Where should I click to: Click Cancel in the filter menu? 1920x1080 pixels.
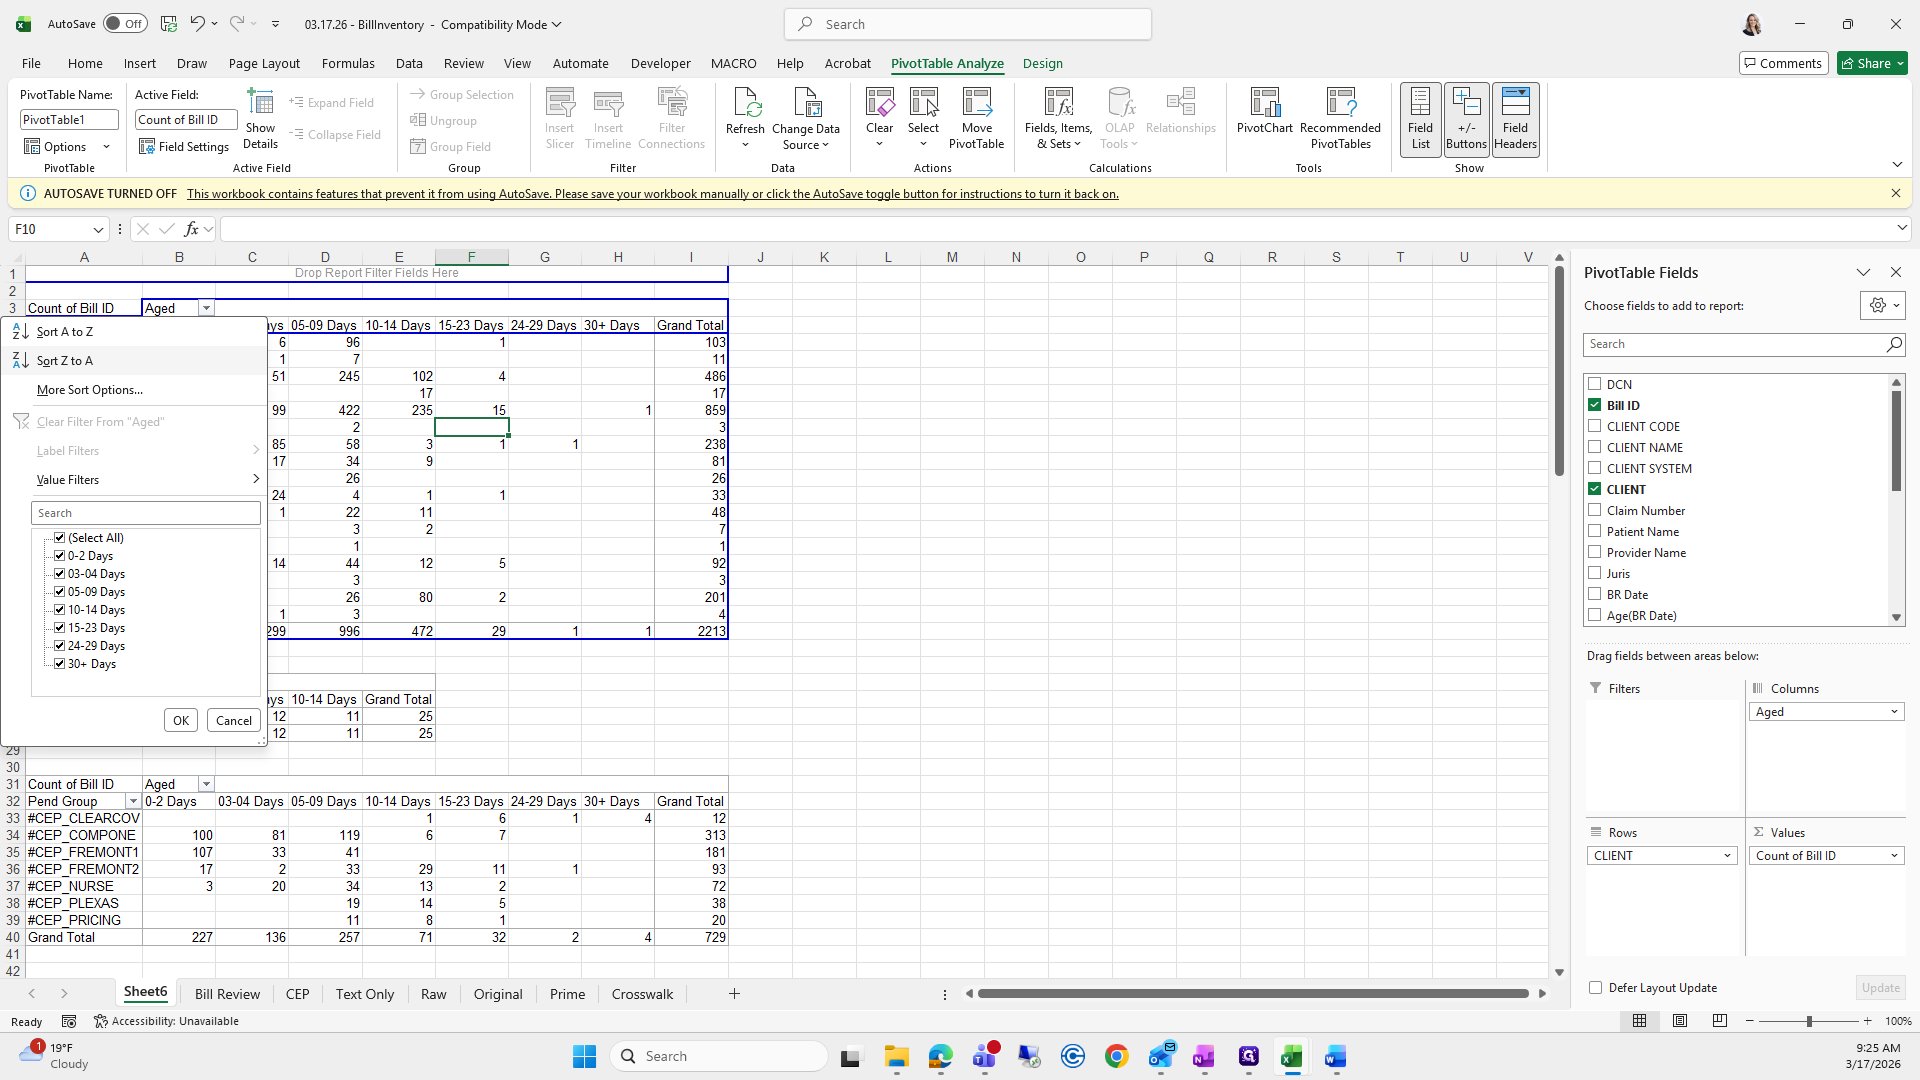tap(234, 721)
